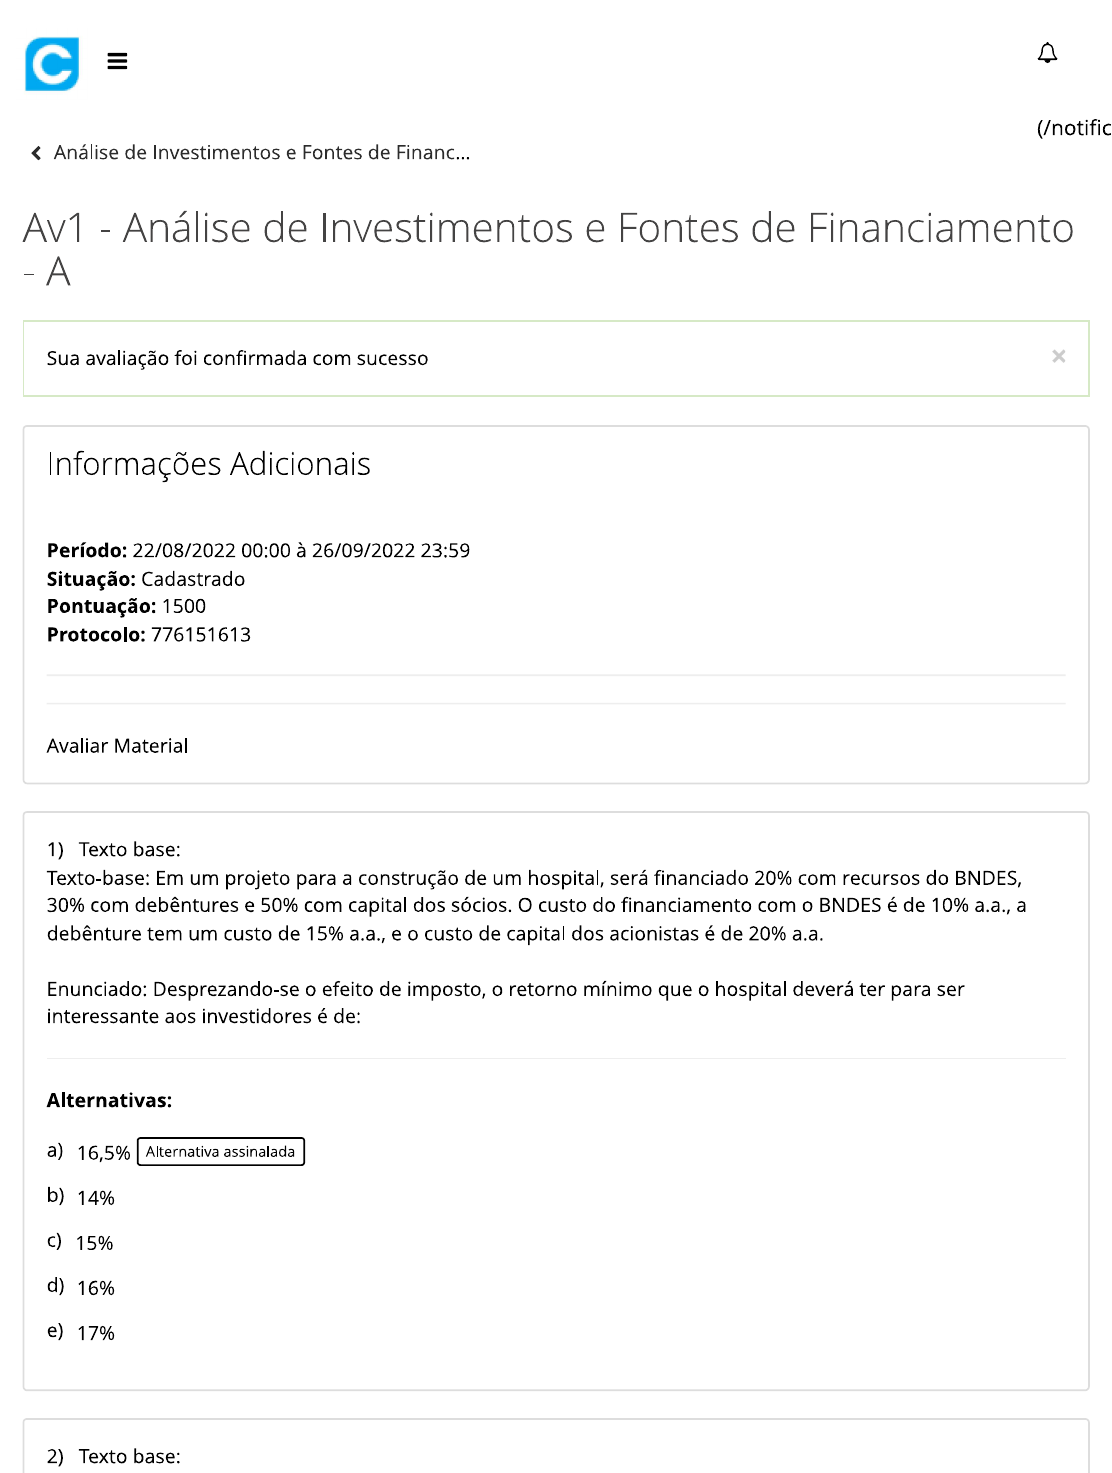The image size is (1112, 1473).
Task: Select alternative b) 14%
Action: tap(96, 1198)
